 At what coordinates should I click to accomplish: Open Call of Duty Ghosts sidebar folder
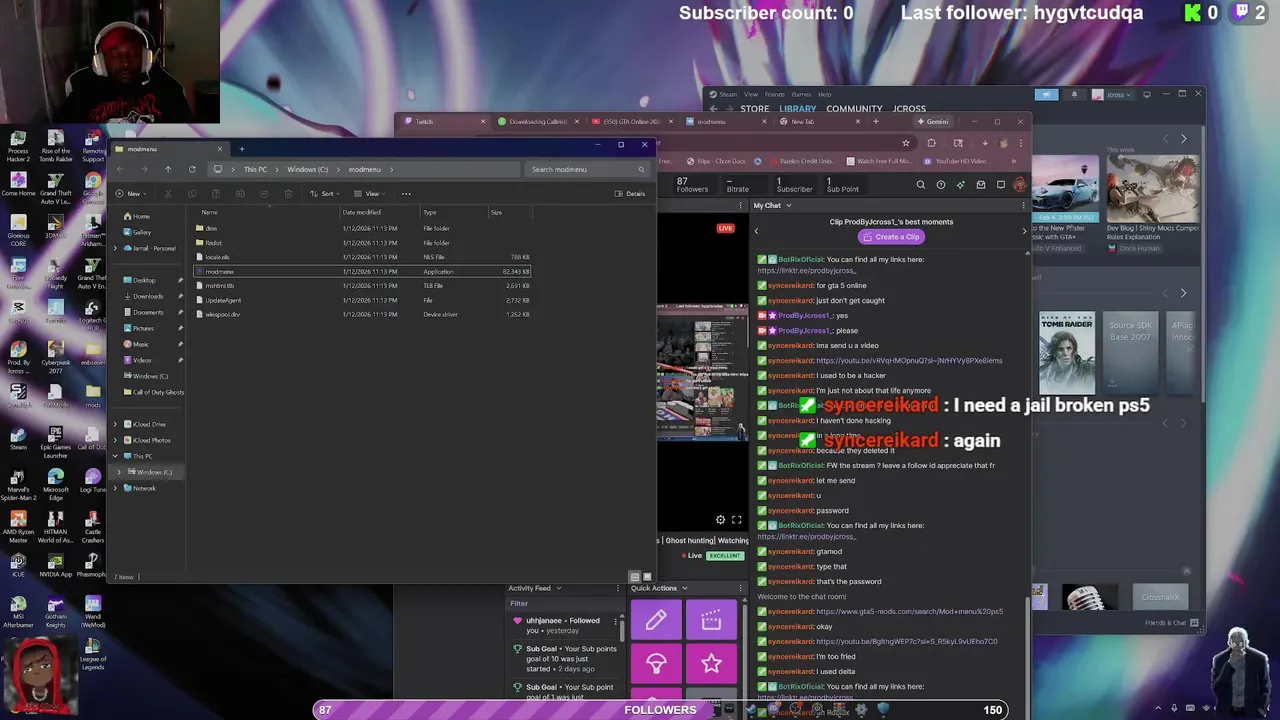153,392
